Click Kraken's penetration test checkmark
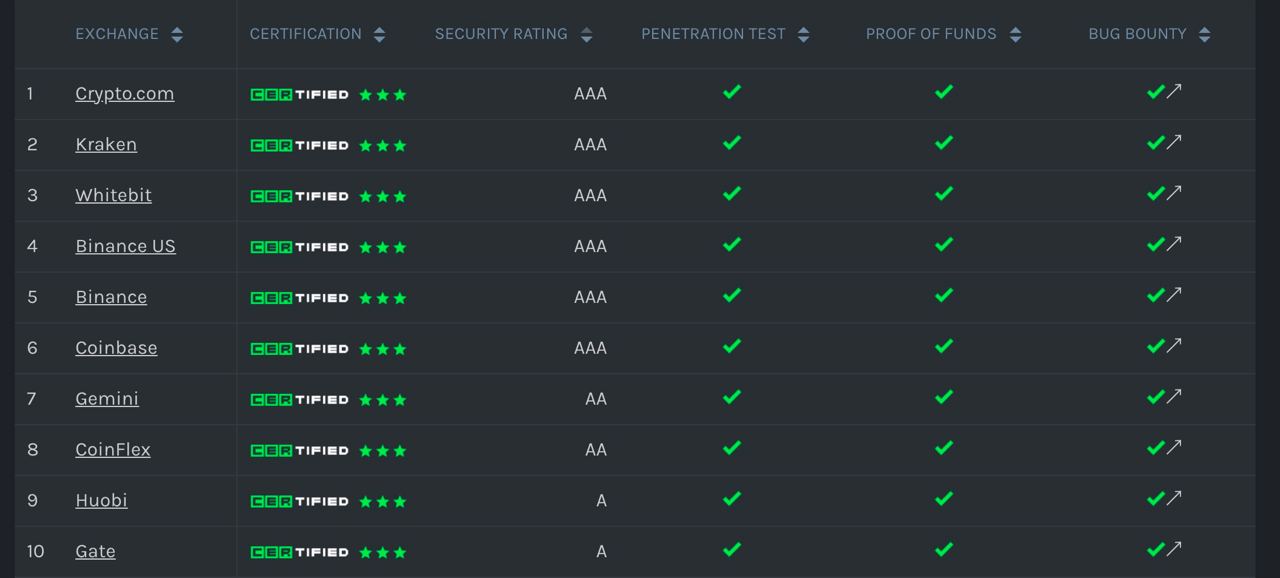This screenshot has width=1280, height=578. [x=732, y=142]
